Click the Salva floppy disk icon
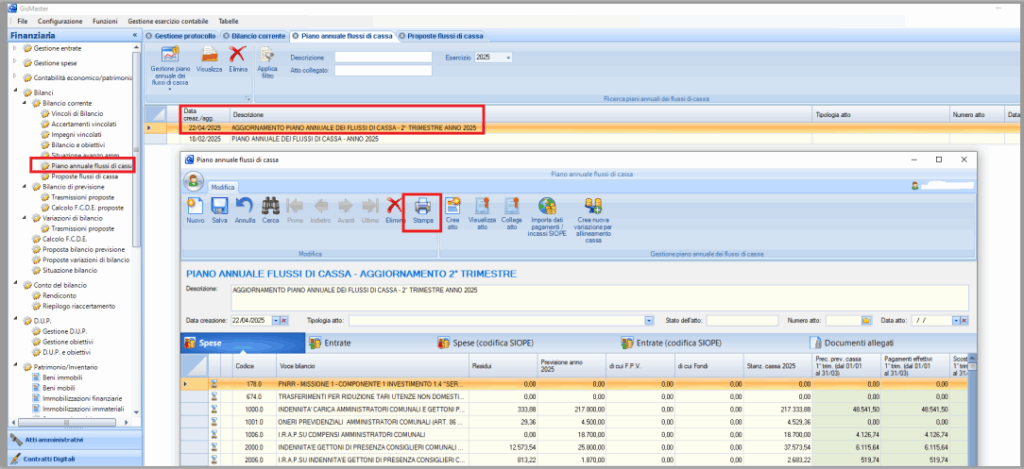Image resolution: width=1024 pixels, height=469 pixels. [219, 207]
